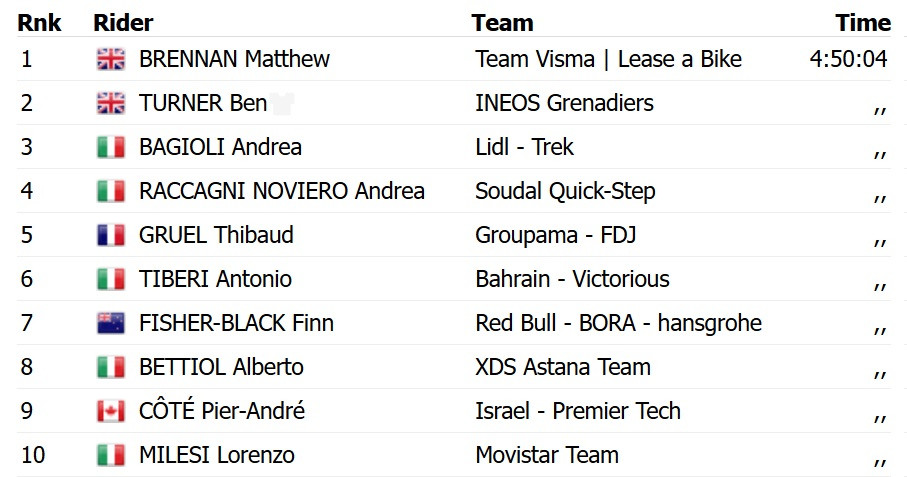Click the New Zealand flag beside Fisher-Black
This screenshot has height=477, width=907.
110,323
